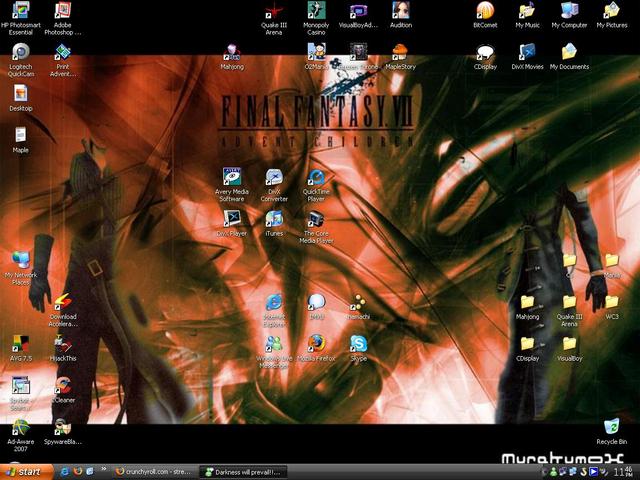Screen dimensions: 640x480
Task: Launch Skype from the desktop
Action: pyautogui.click(x=358, y=348)
